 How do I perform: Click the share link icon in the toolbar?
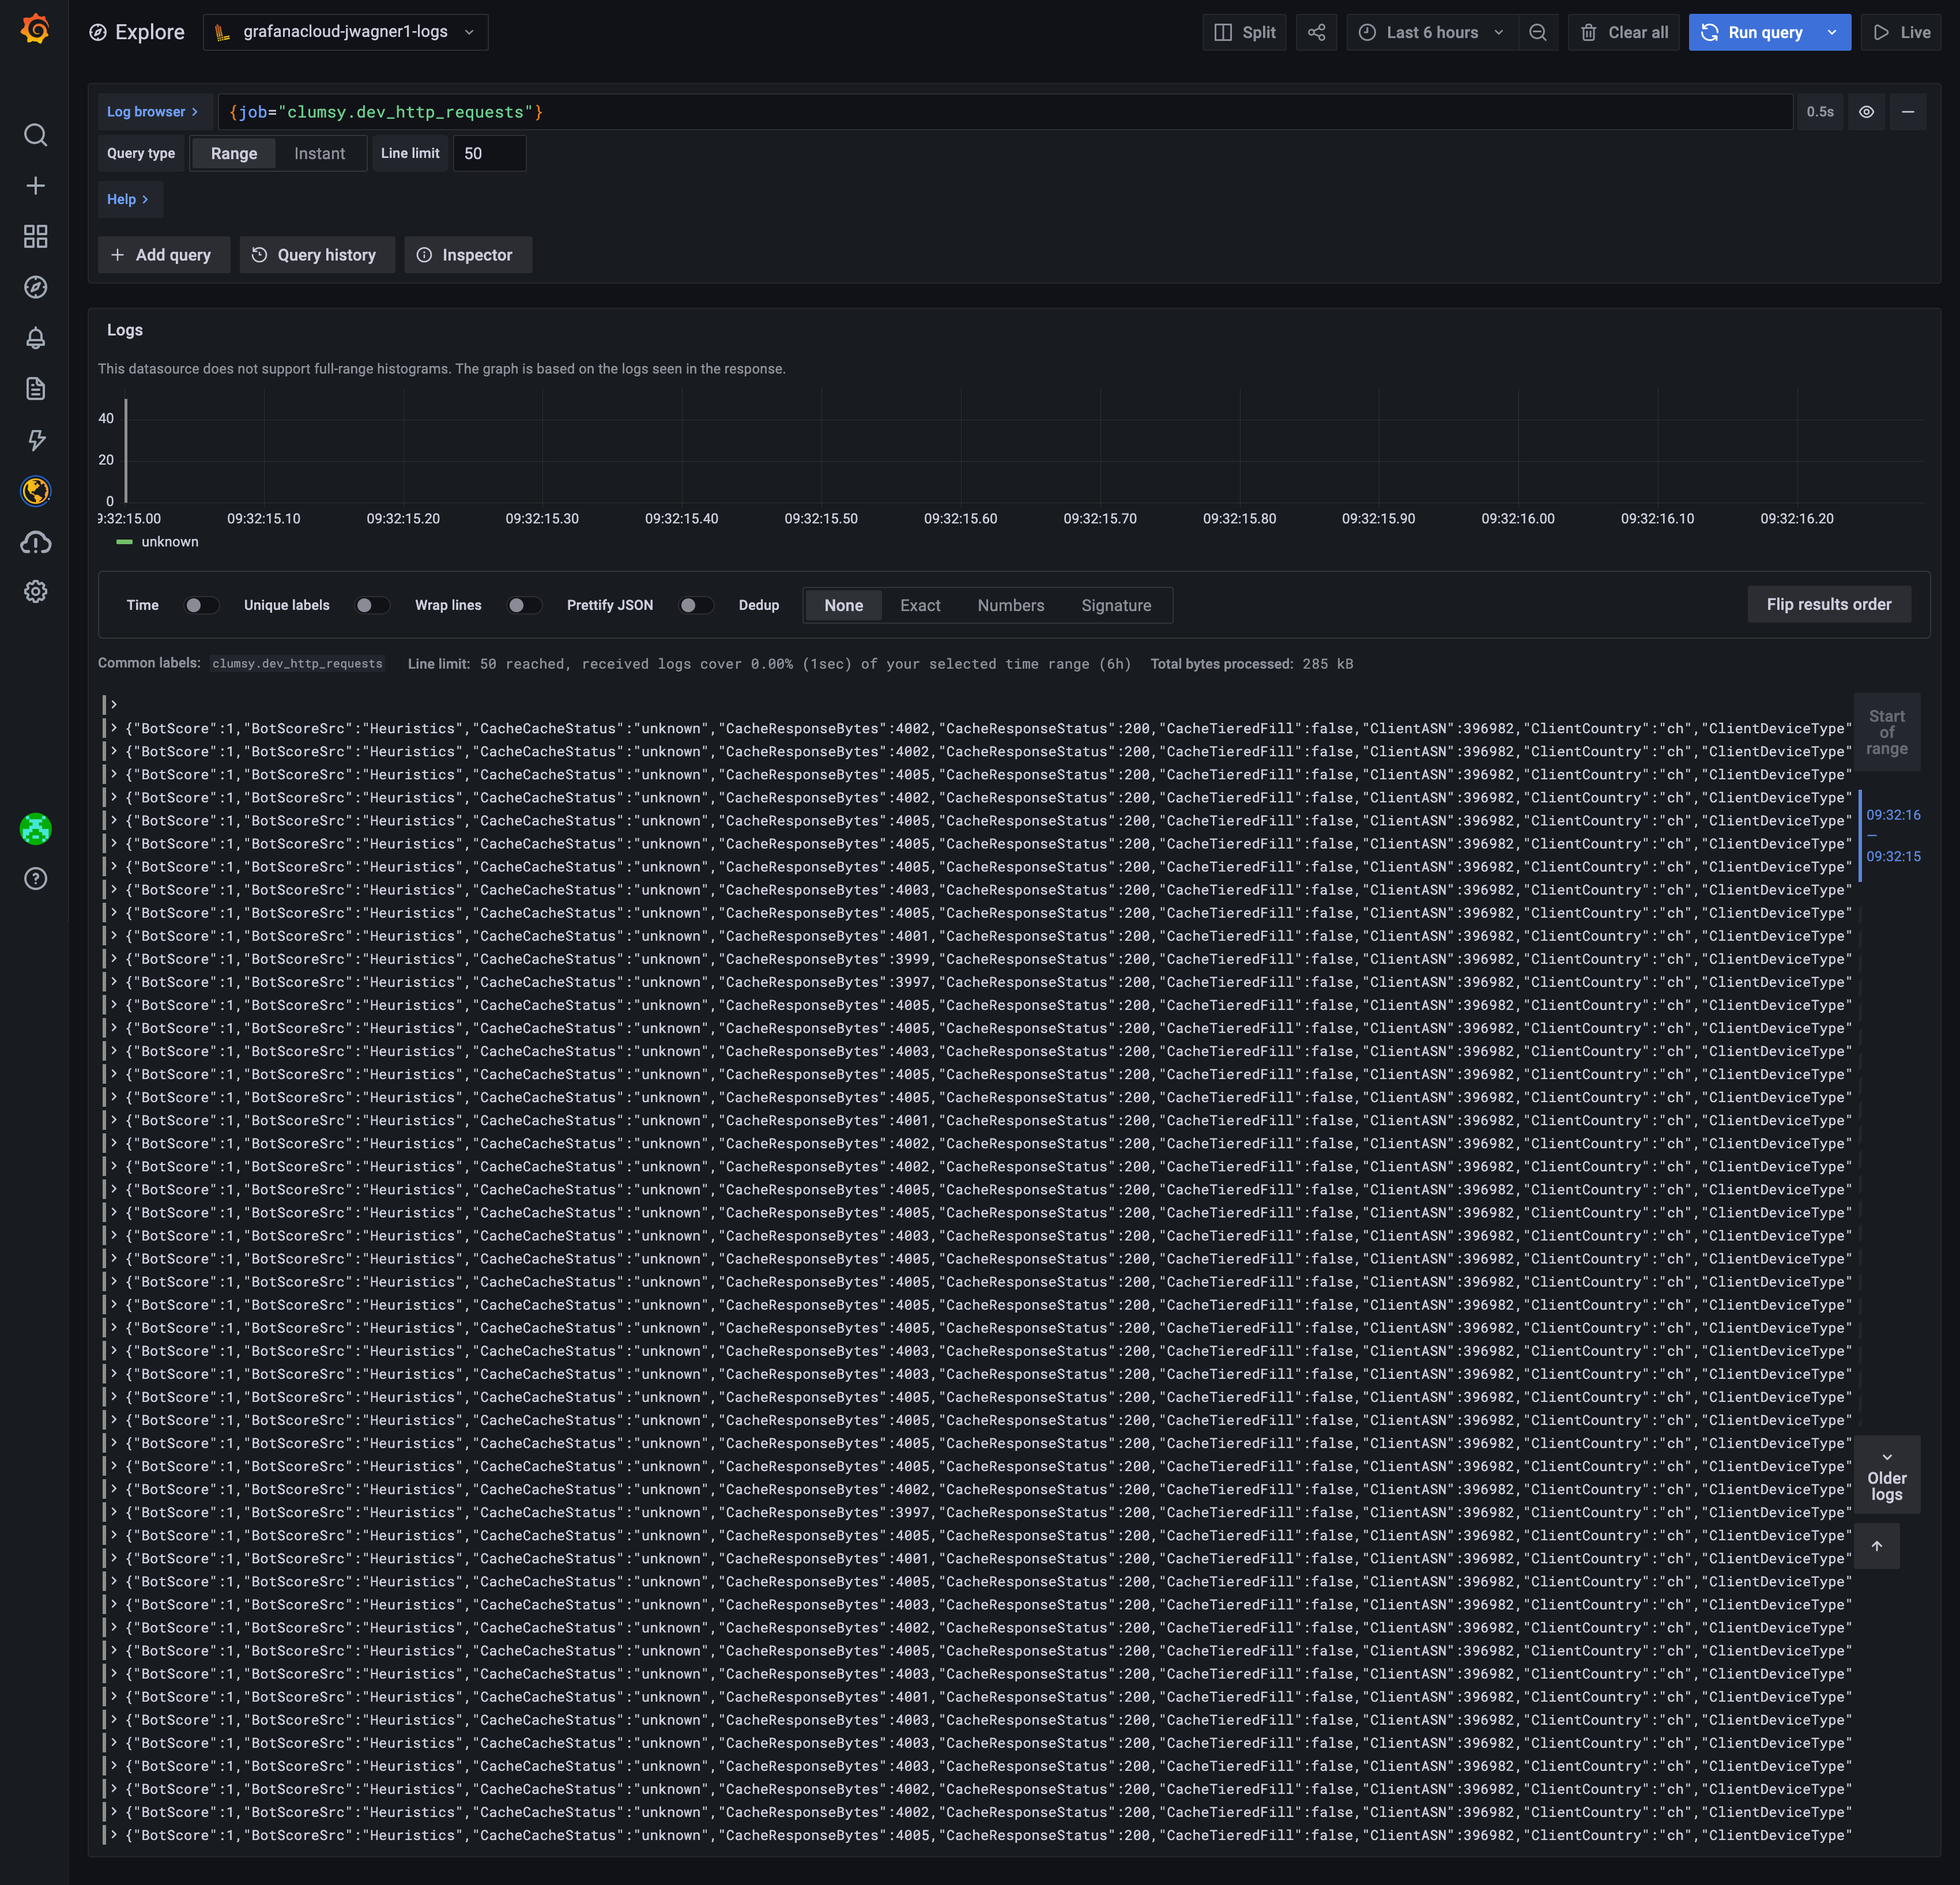(1316, 32)
